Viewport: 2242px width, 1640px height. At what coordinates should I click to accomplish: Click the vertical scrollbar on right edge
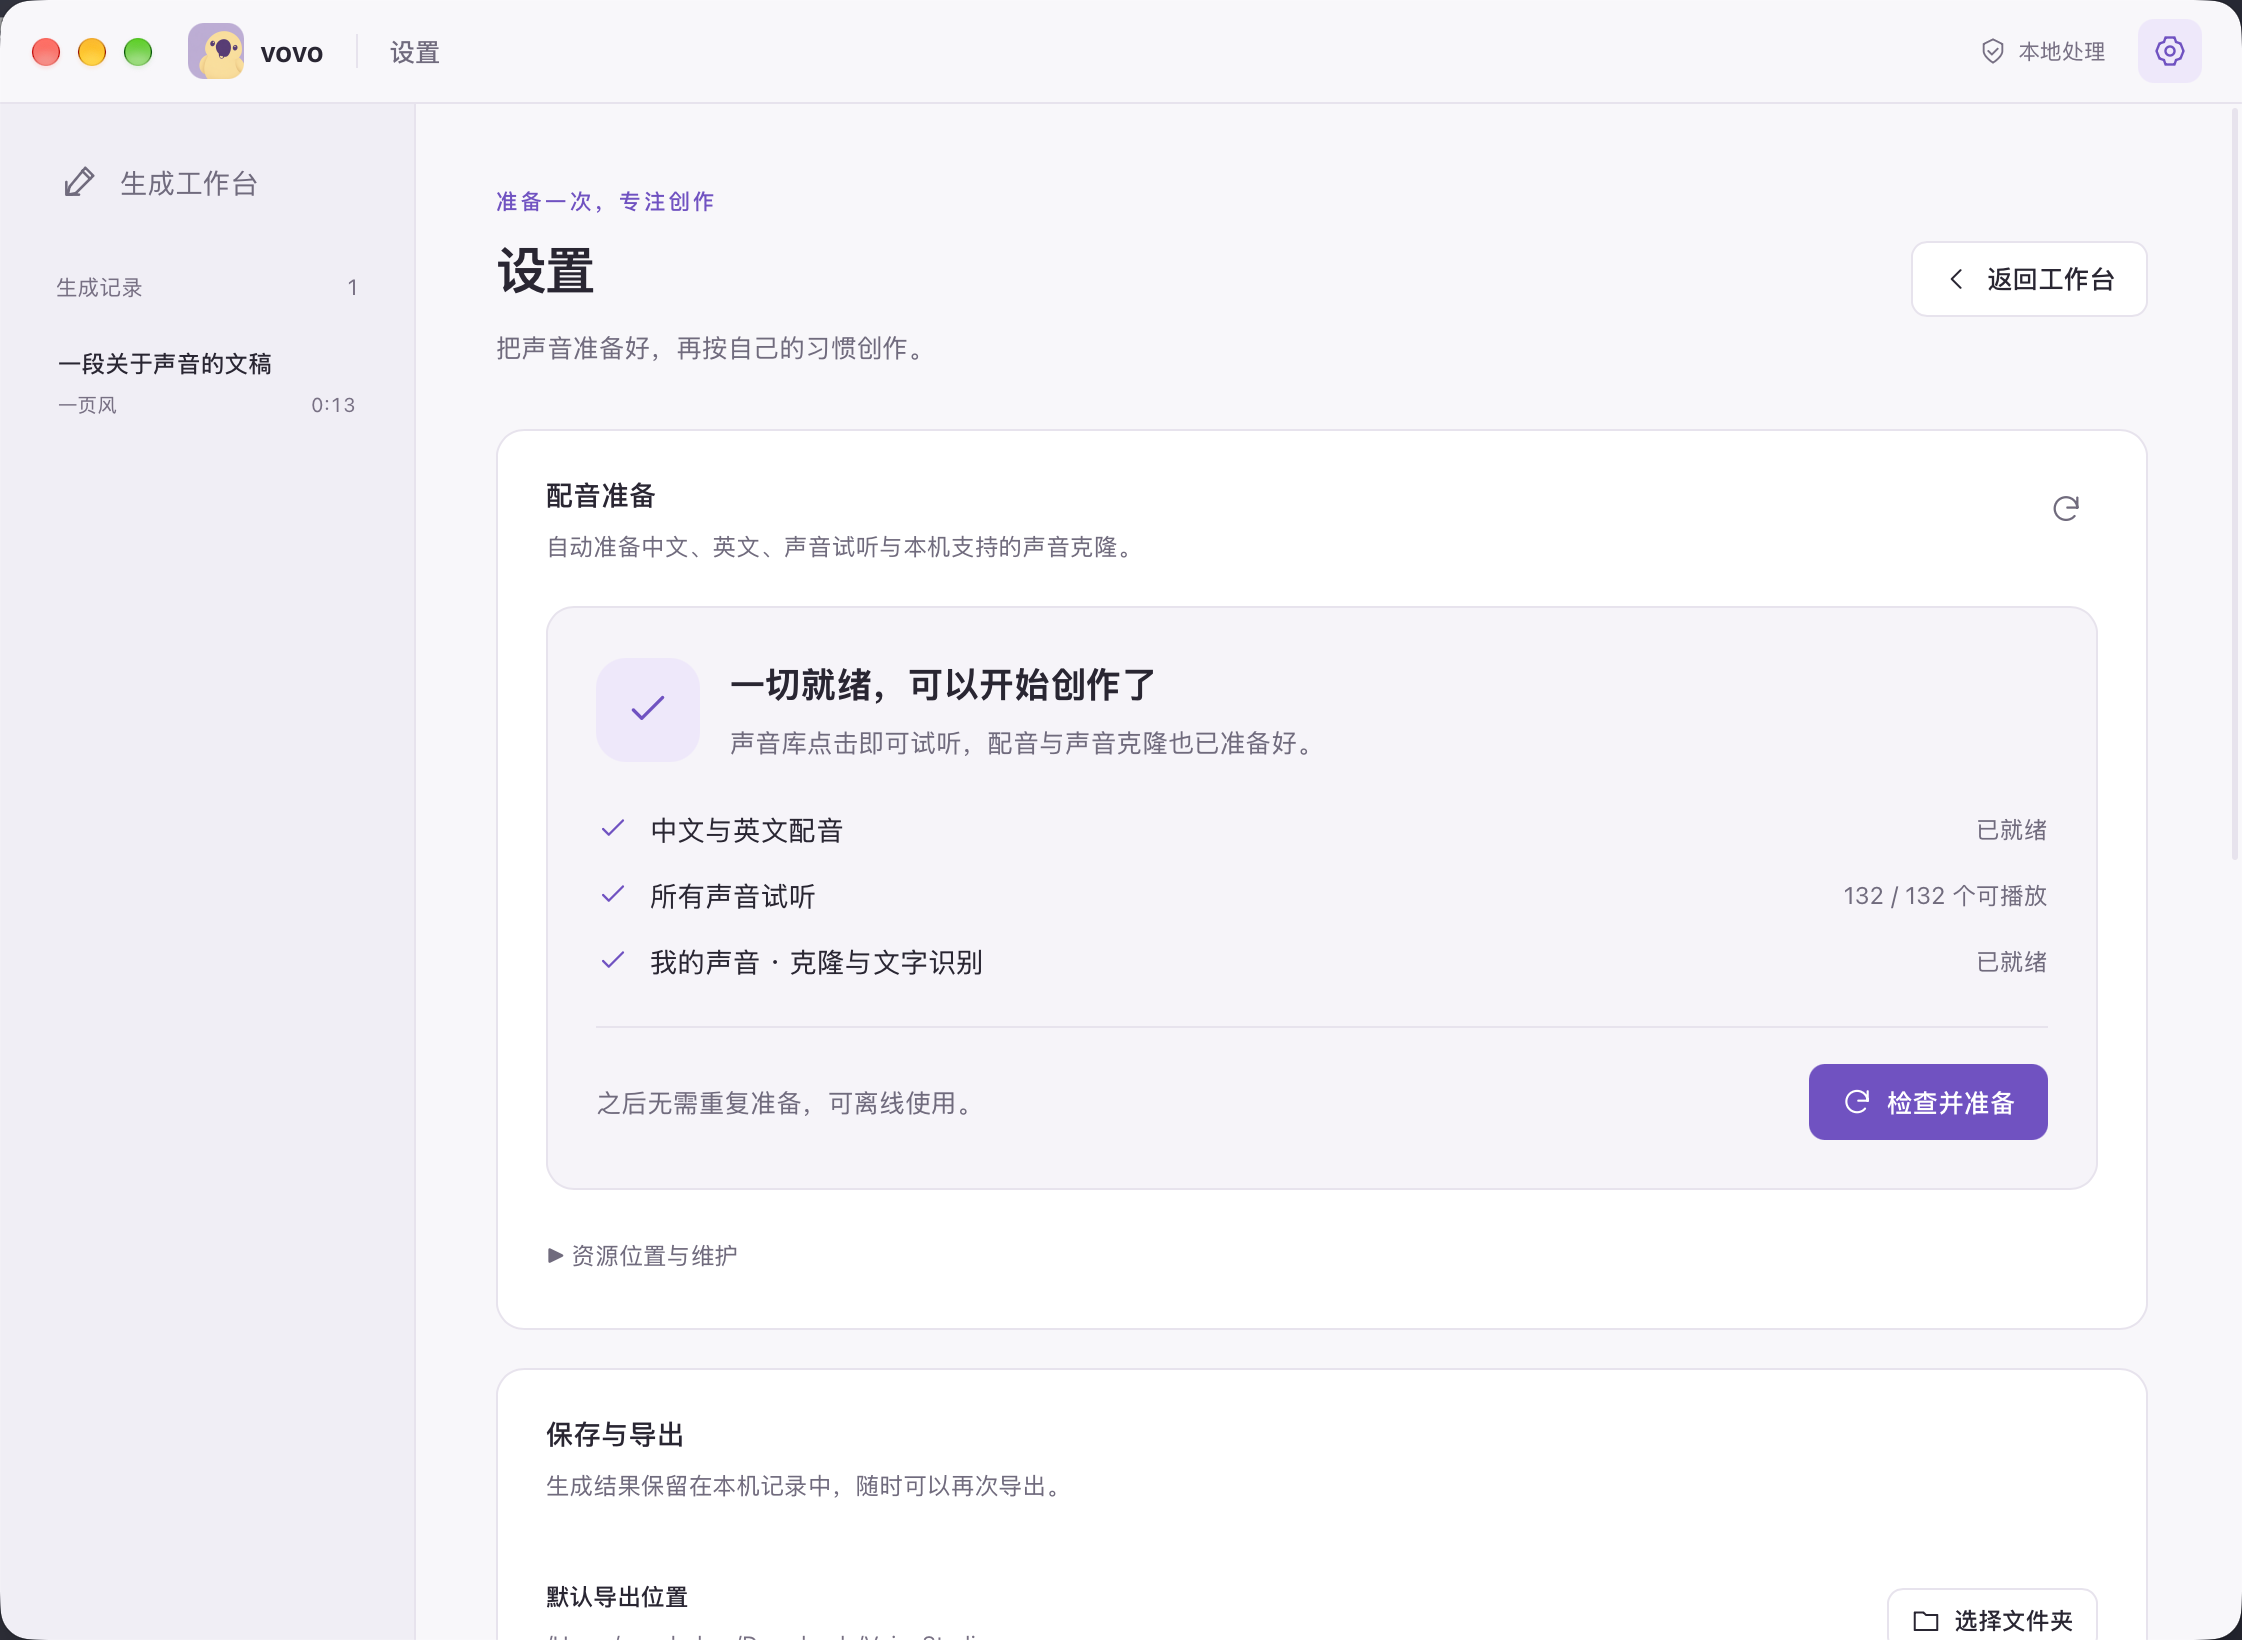(2235, 485)
